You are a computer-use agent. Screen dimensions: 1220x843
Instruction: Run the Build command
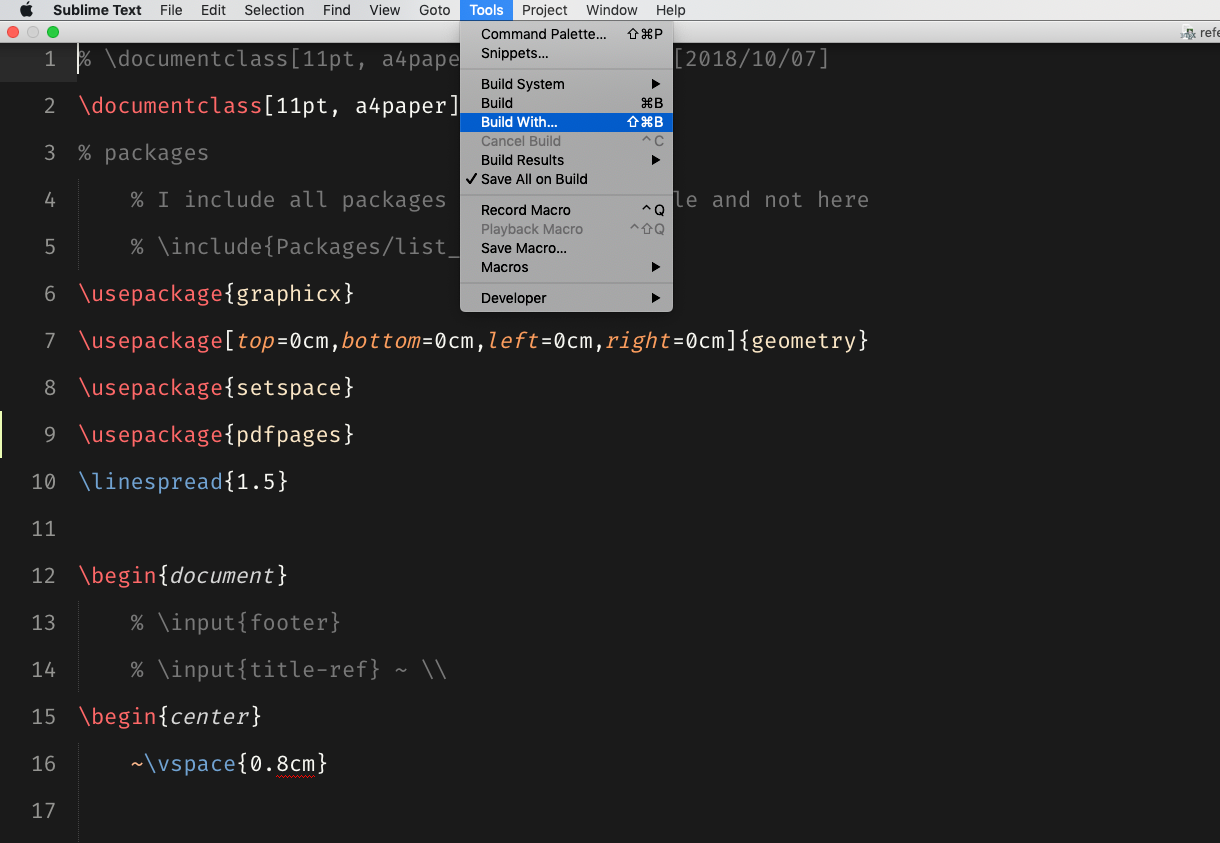[566, 103]
